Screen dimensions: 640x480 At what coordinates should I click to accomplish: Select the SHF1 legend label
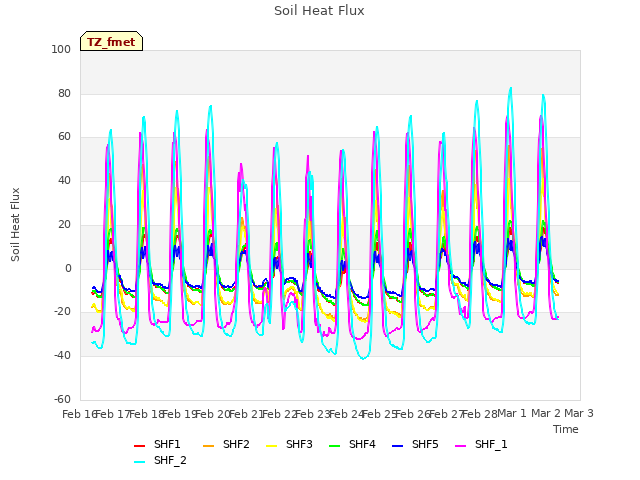pos(167,444)
